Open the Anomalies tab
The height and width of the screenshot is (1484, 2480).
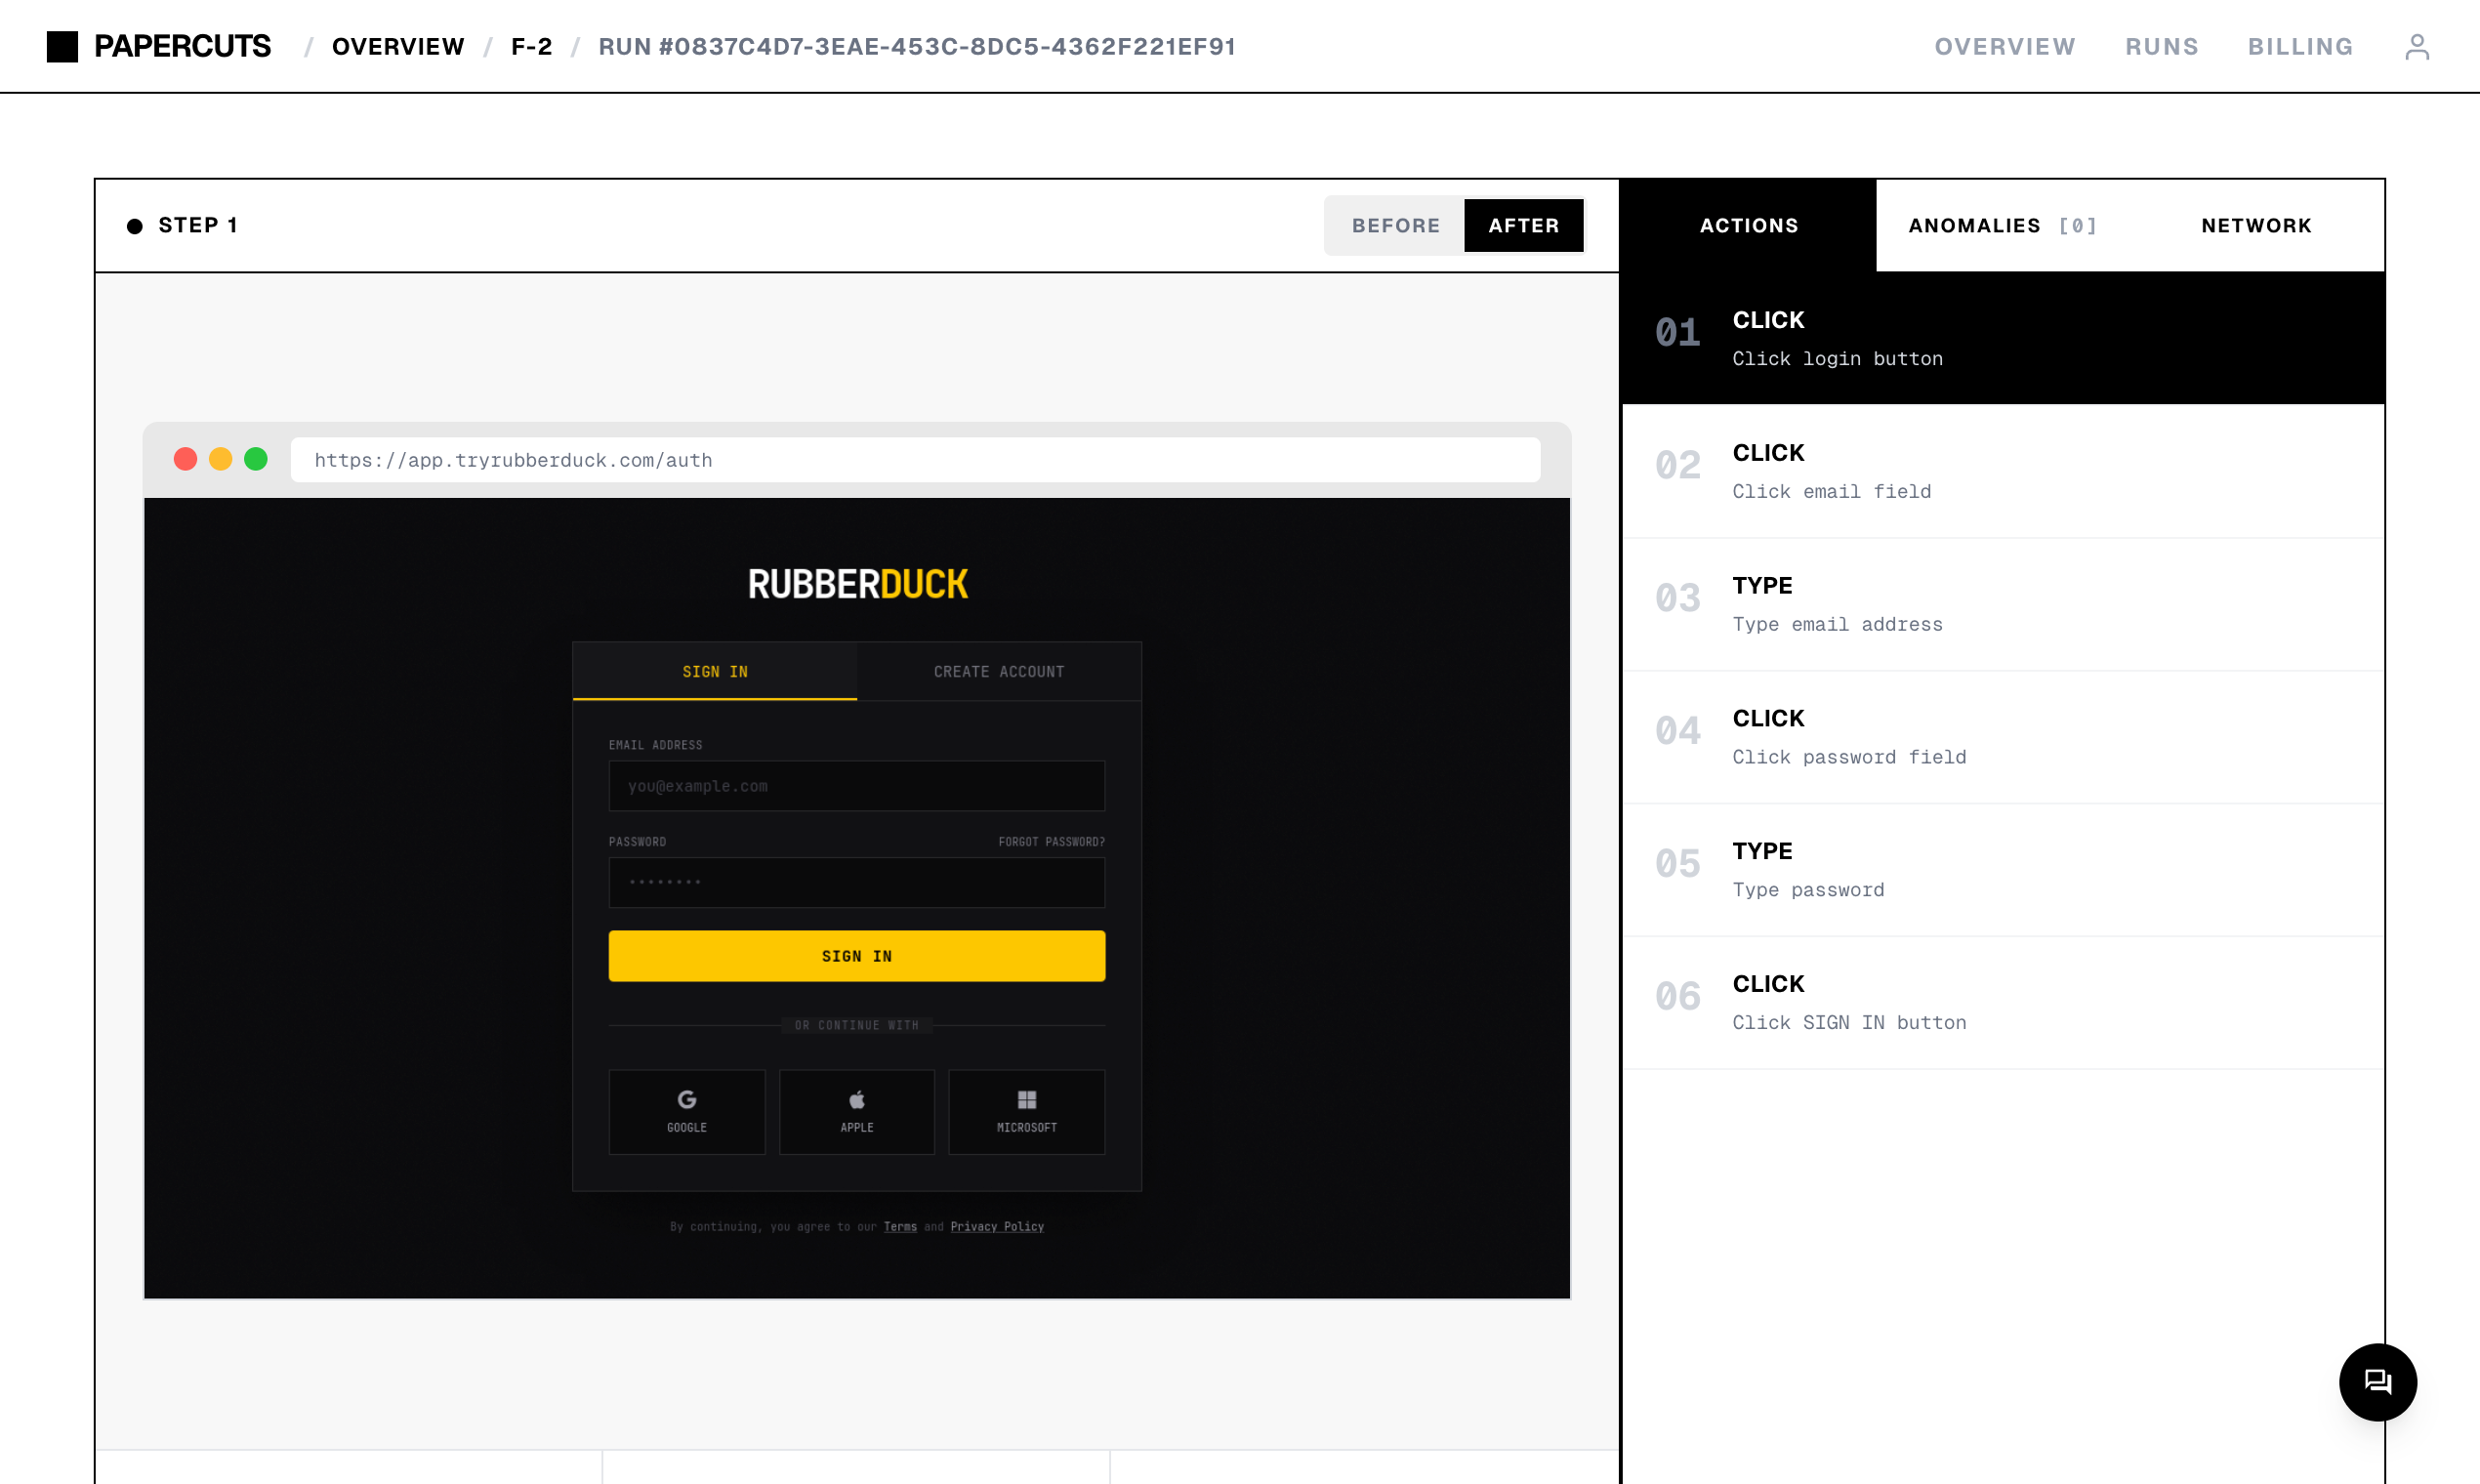click(x=2001, y=226)
